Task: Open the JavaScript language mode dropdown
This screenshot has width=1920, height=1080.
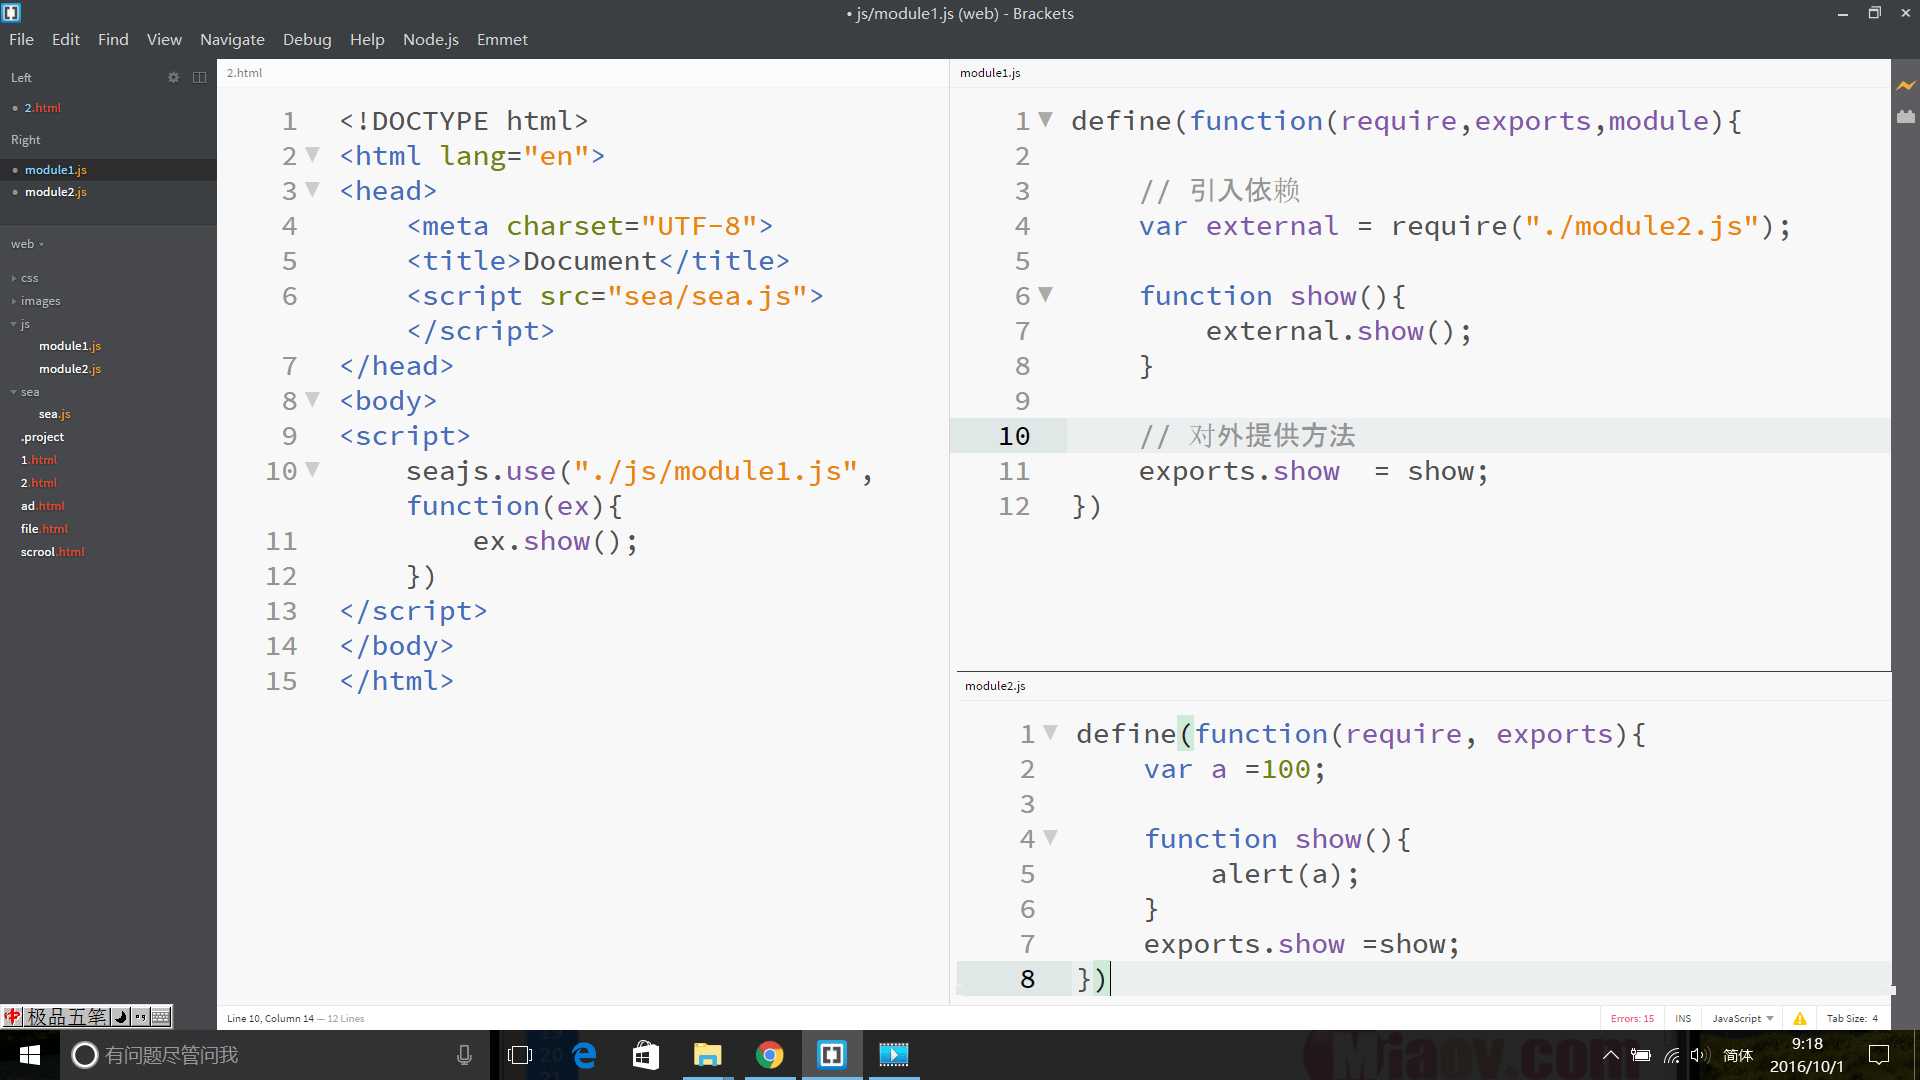Action: (x=1742, y=1018)
